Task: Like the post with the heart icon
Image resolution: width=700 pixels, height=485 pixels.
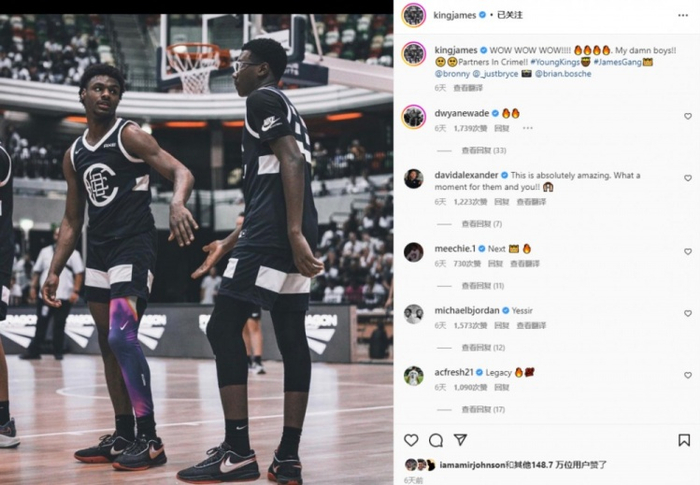Action: point(411,440)
